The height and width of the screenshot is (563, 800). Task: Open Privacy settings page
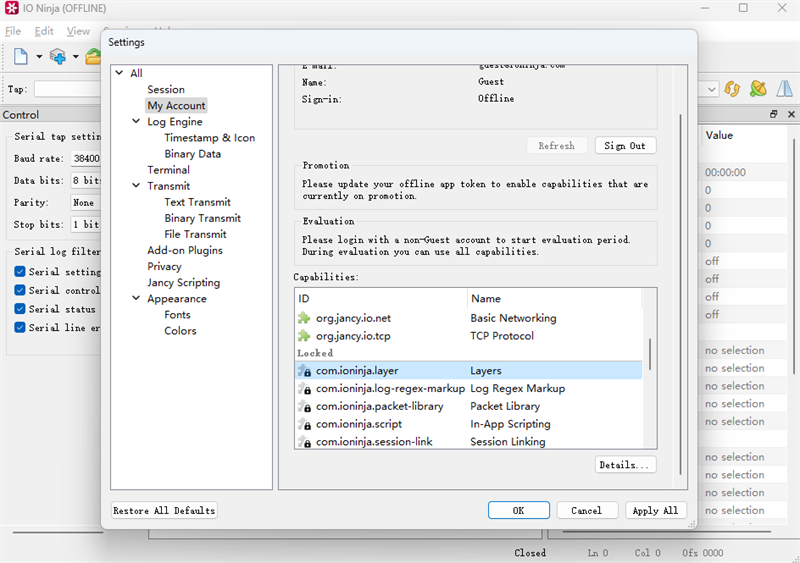(164, 266)
